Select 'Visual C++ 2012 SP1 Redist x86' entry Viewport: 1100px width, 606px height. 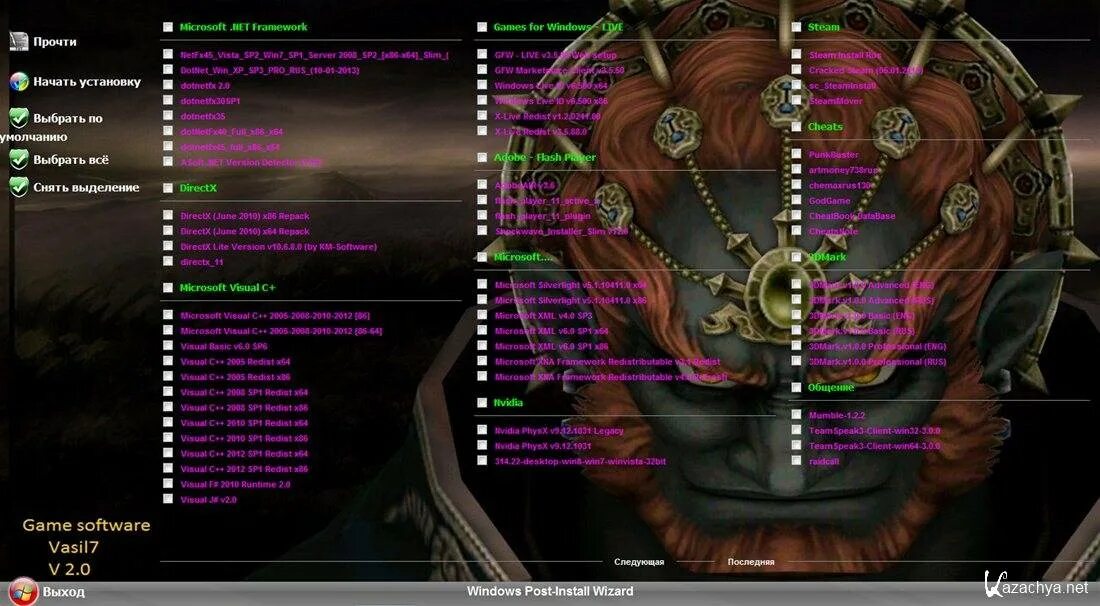coord(244,469)
